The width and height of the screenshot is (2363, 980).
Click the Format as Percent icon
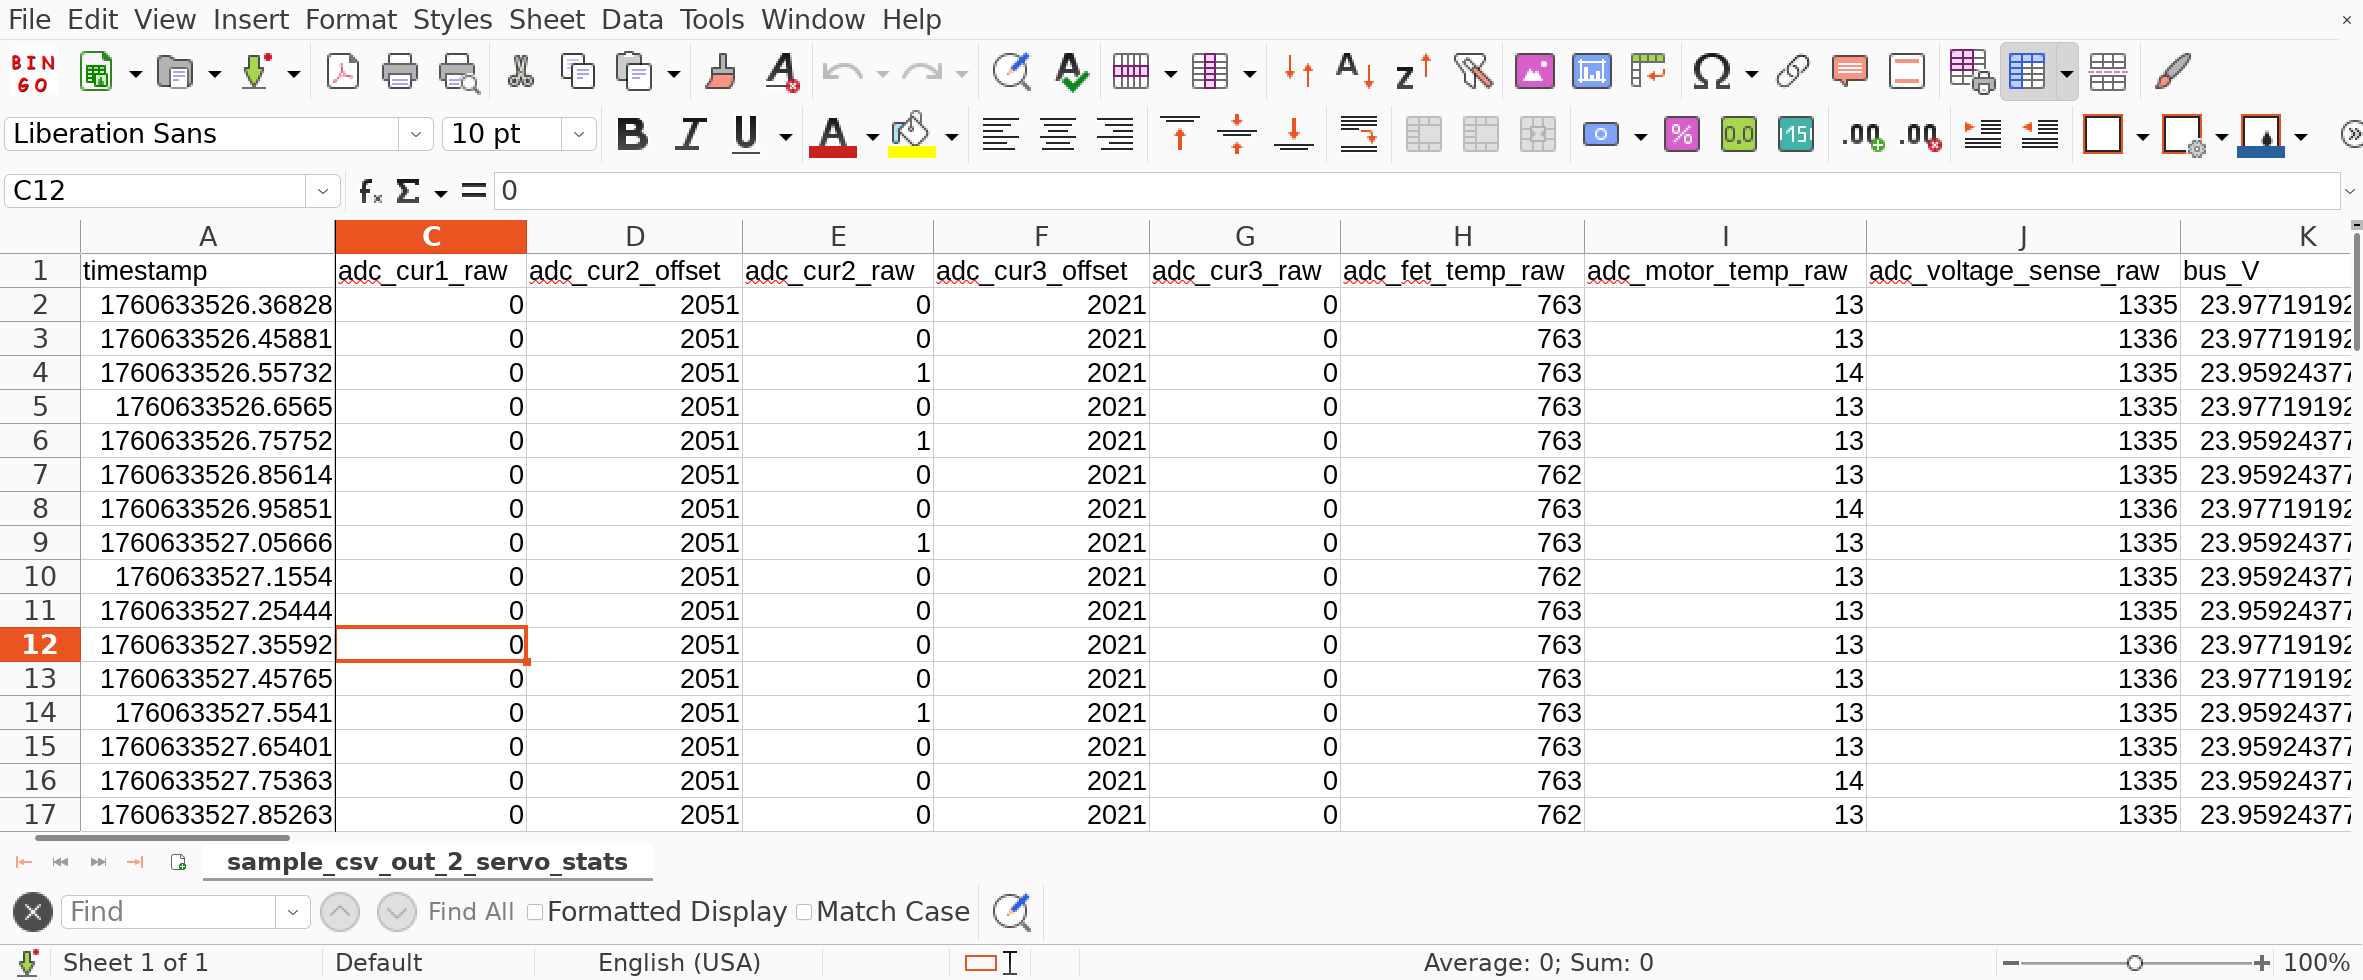pos(1681,134)
